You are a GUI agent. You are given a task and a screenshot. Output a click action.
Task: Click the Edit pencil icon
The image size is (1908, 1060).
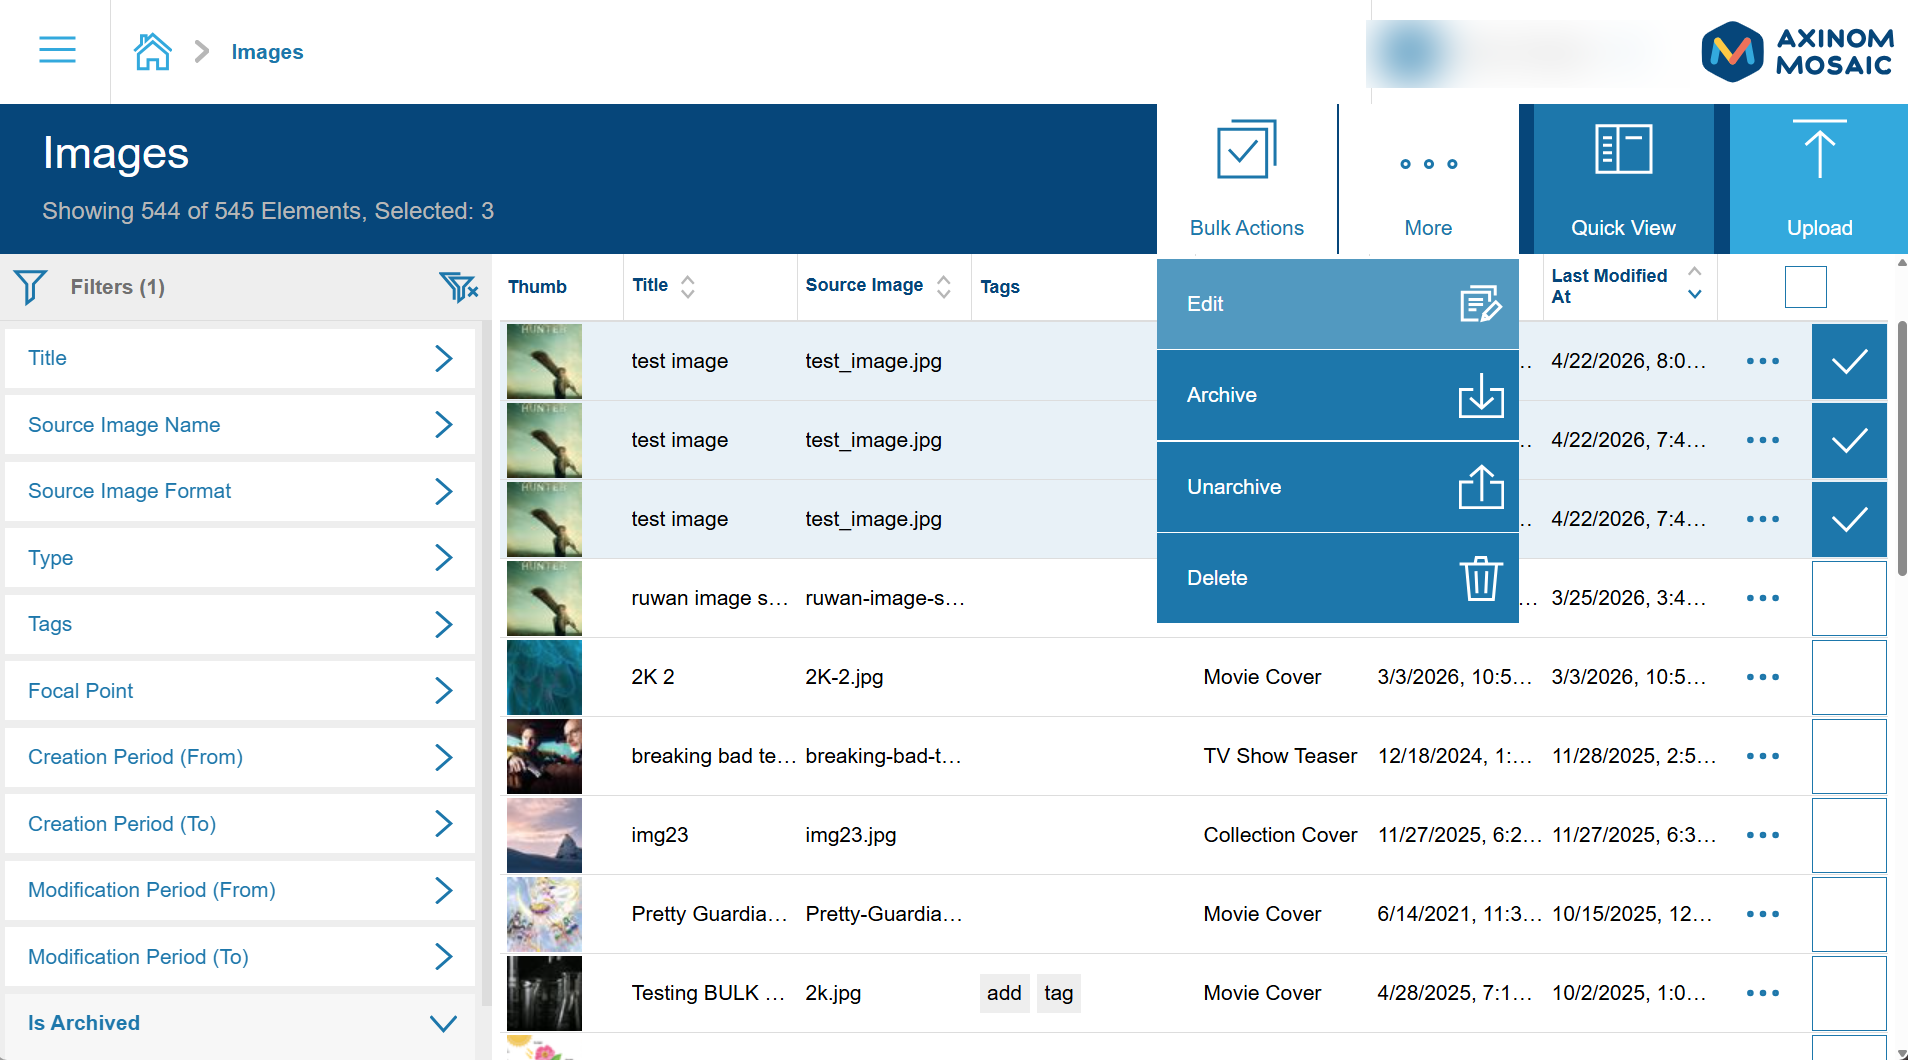[1480, 304]
